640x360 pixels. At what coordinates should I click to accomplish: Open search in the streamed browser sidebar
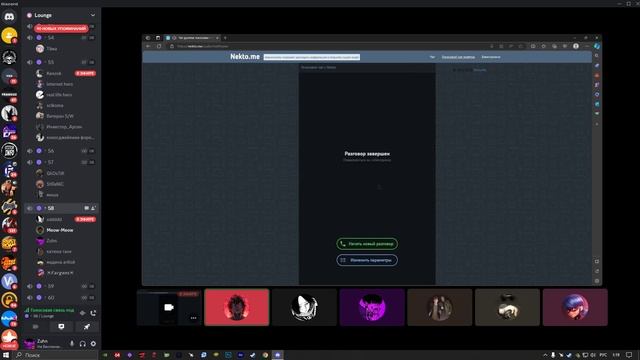(597, 56)
